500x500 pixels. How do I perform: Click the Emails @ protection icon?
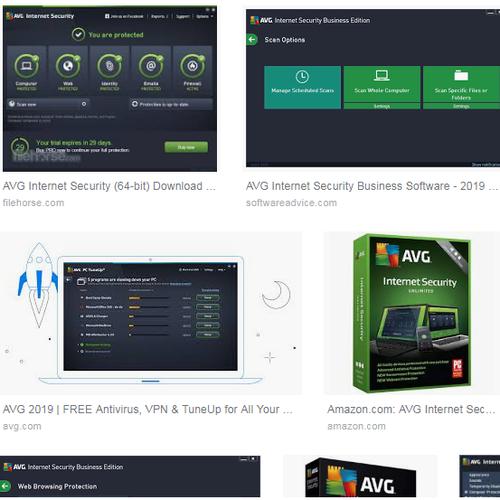click(x=151, y=66)
